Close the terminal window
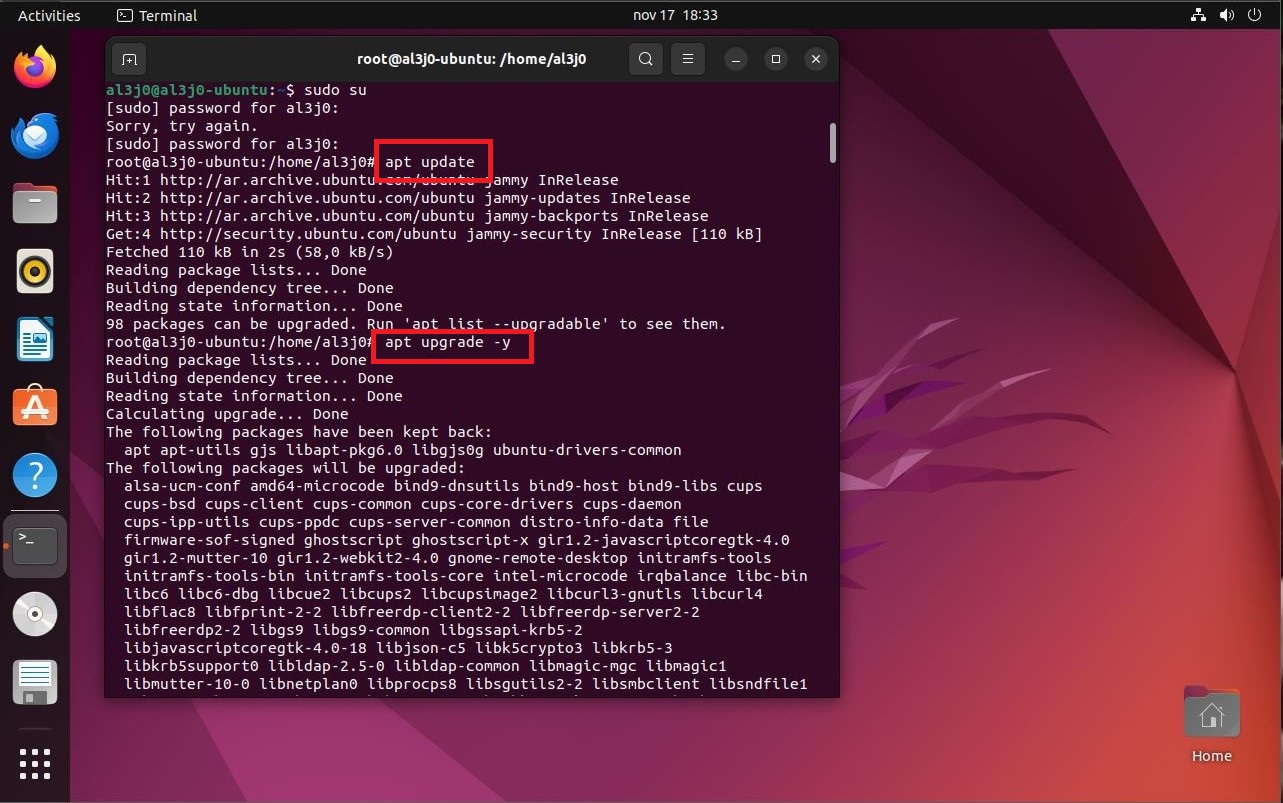This screenshot has height=803, width=1283. pos(816,59)
